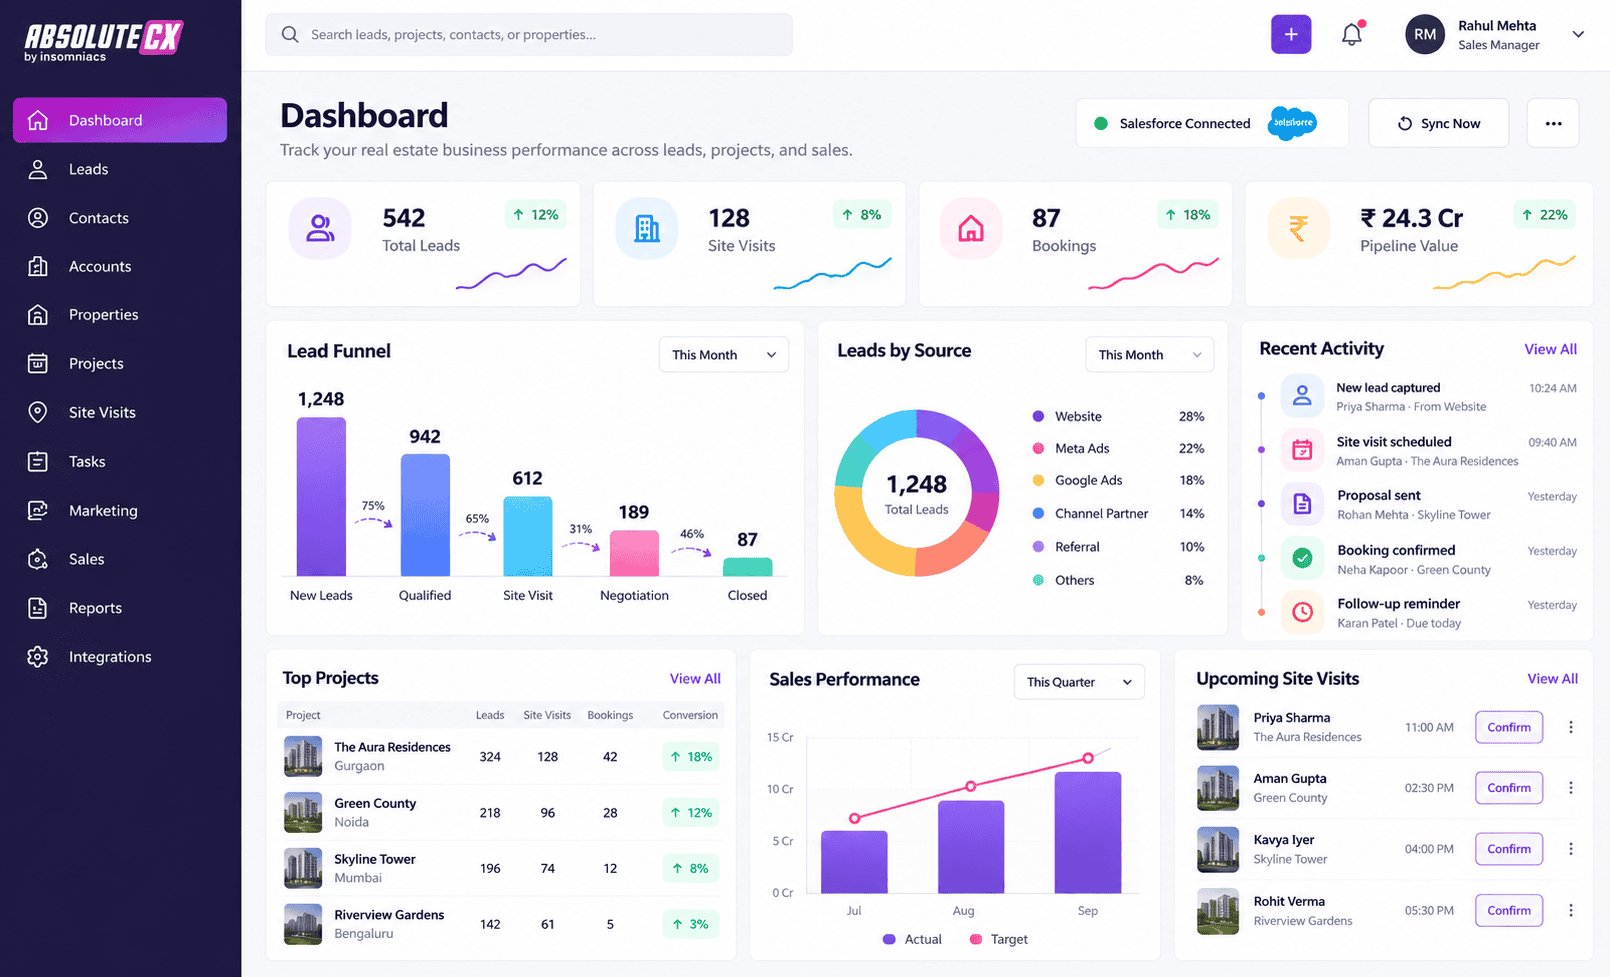
Task: Click the Pipeline Value rupee icon
Action: click(1298, 228)
